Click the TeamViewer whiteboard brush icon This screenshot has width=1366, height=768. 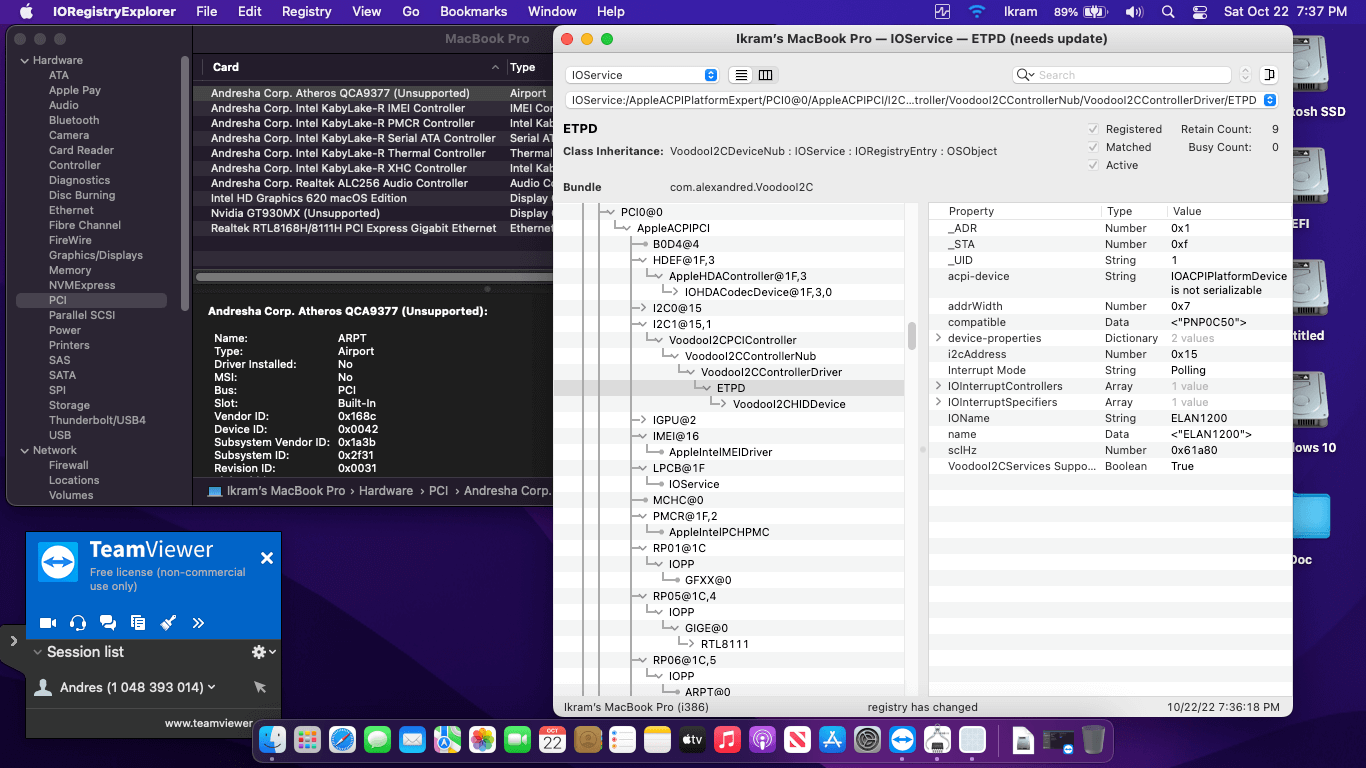pos(168,623)
